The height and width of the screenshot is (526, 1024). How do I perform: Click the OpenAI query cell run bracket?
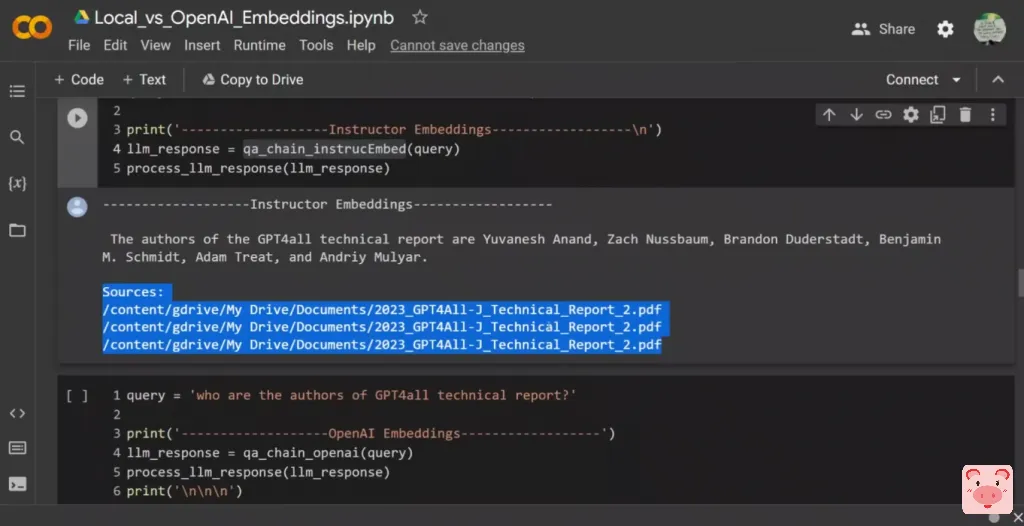coord(77,396)
